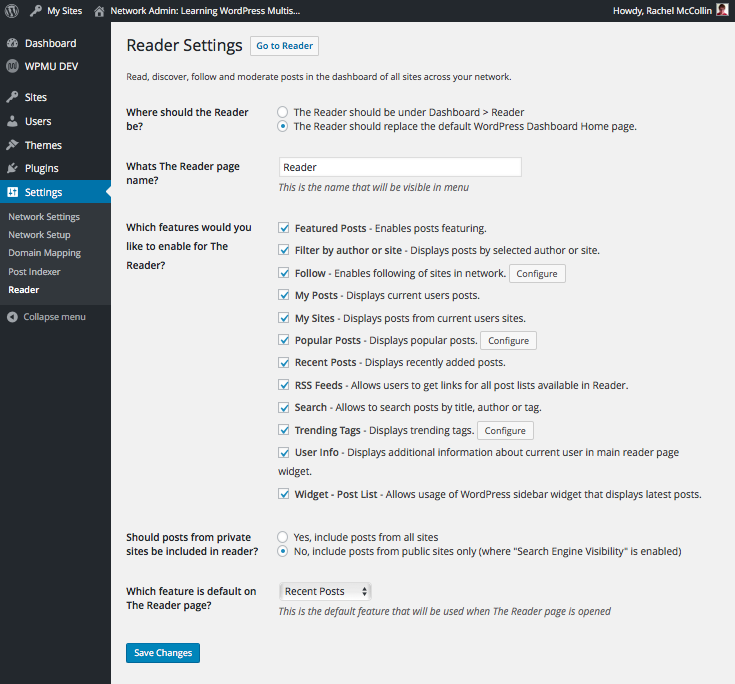The height and width of the screenshot is (684, 735).
Task: Disable the RSS Feeds checkbox
Action: [x=284, y=385]
